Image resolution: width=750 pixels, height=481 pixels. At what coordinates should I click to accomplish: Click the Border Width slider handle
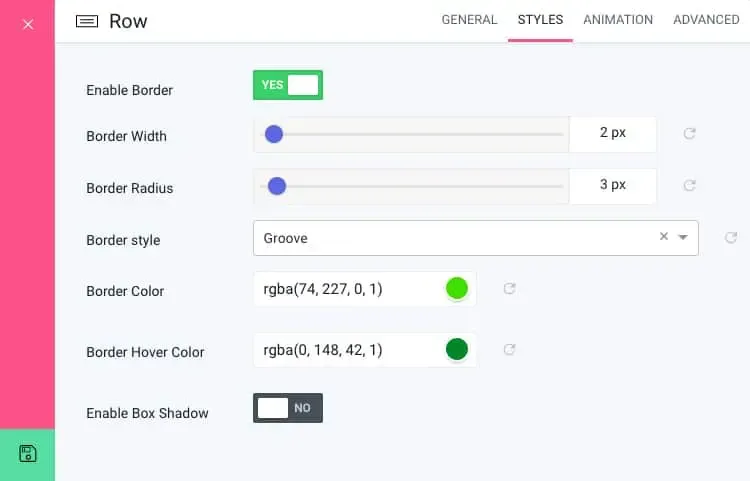[274, 134]
